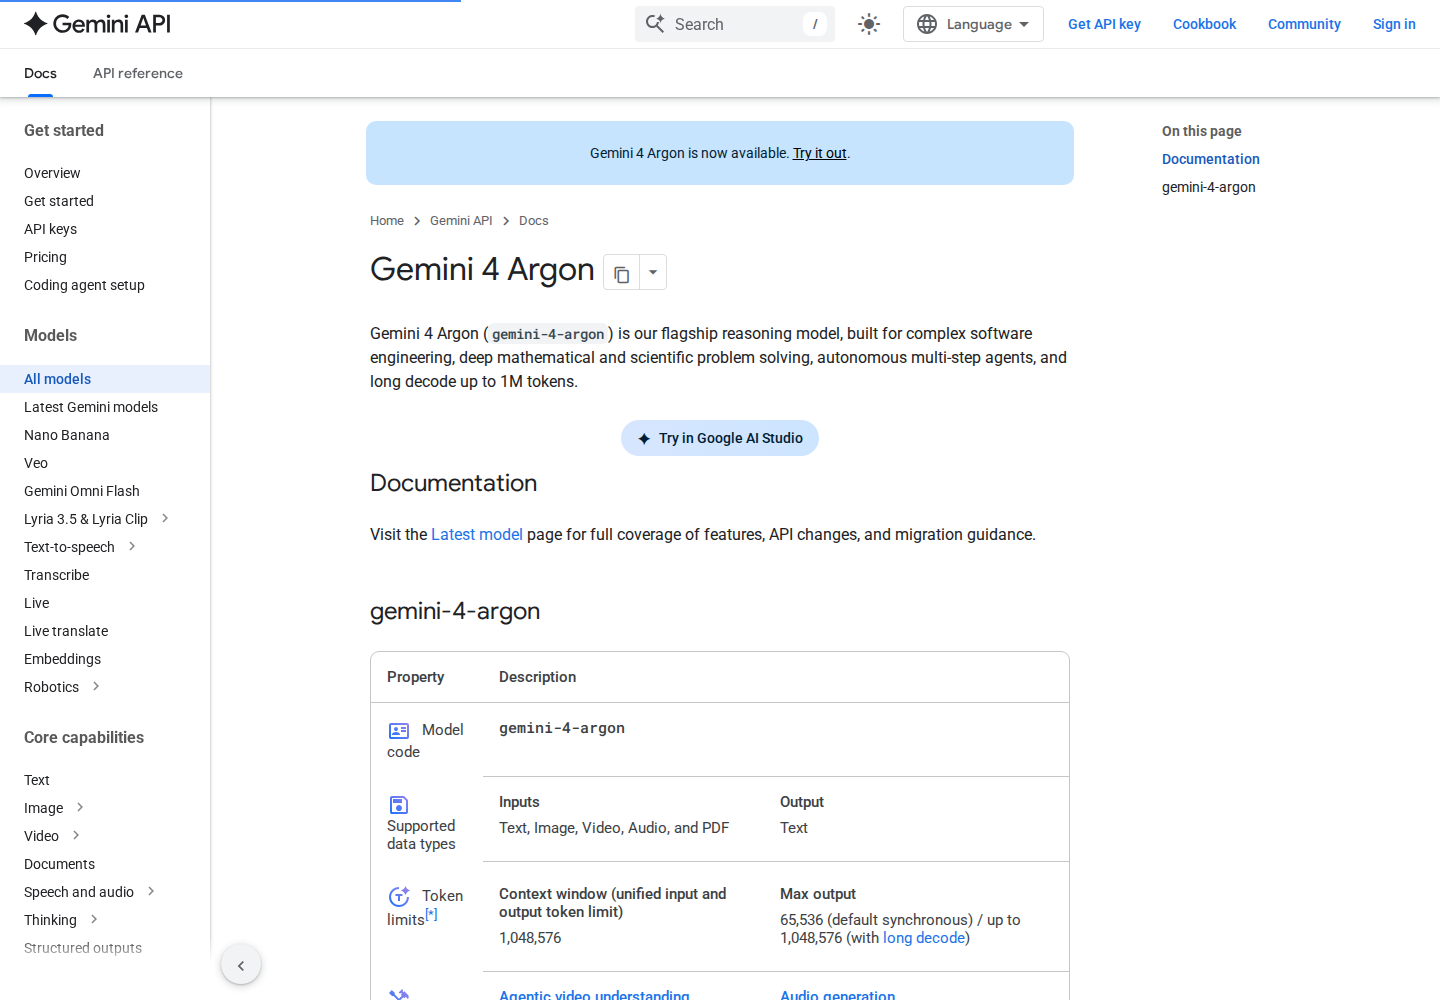Click the Get API key link
Image resolution: width=1440 pixels, height=1000 pixels.
[1104, 24]
